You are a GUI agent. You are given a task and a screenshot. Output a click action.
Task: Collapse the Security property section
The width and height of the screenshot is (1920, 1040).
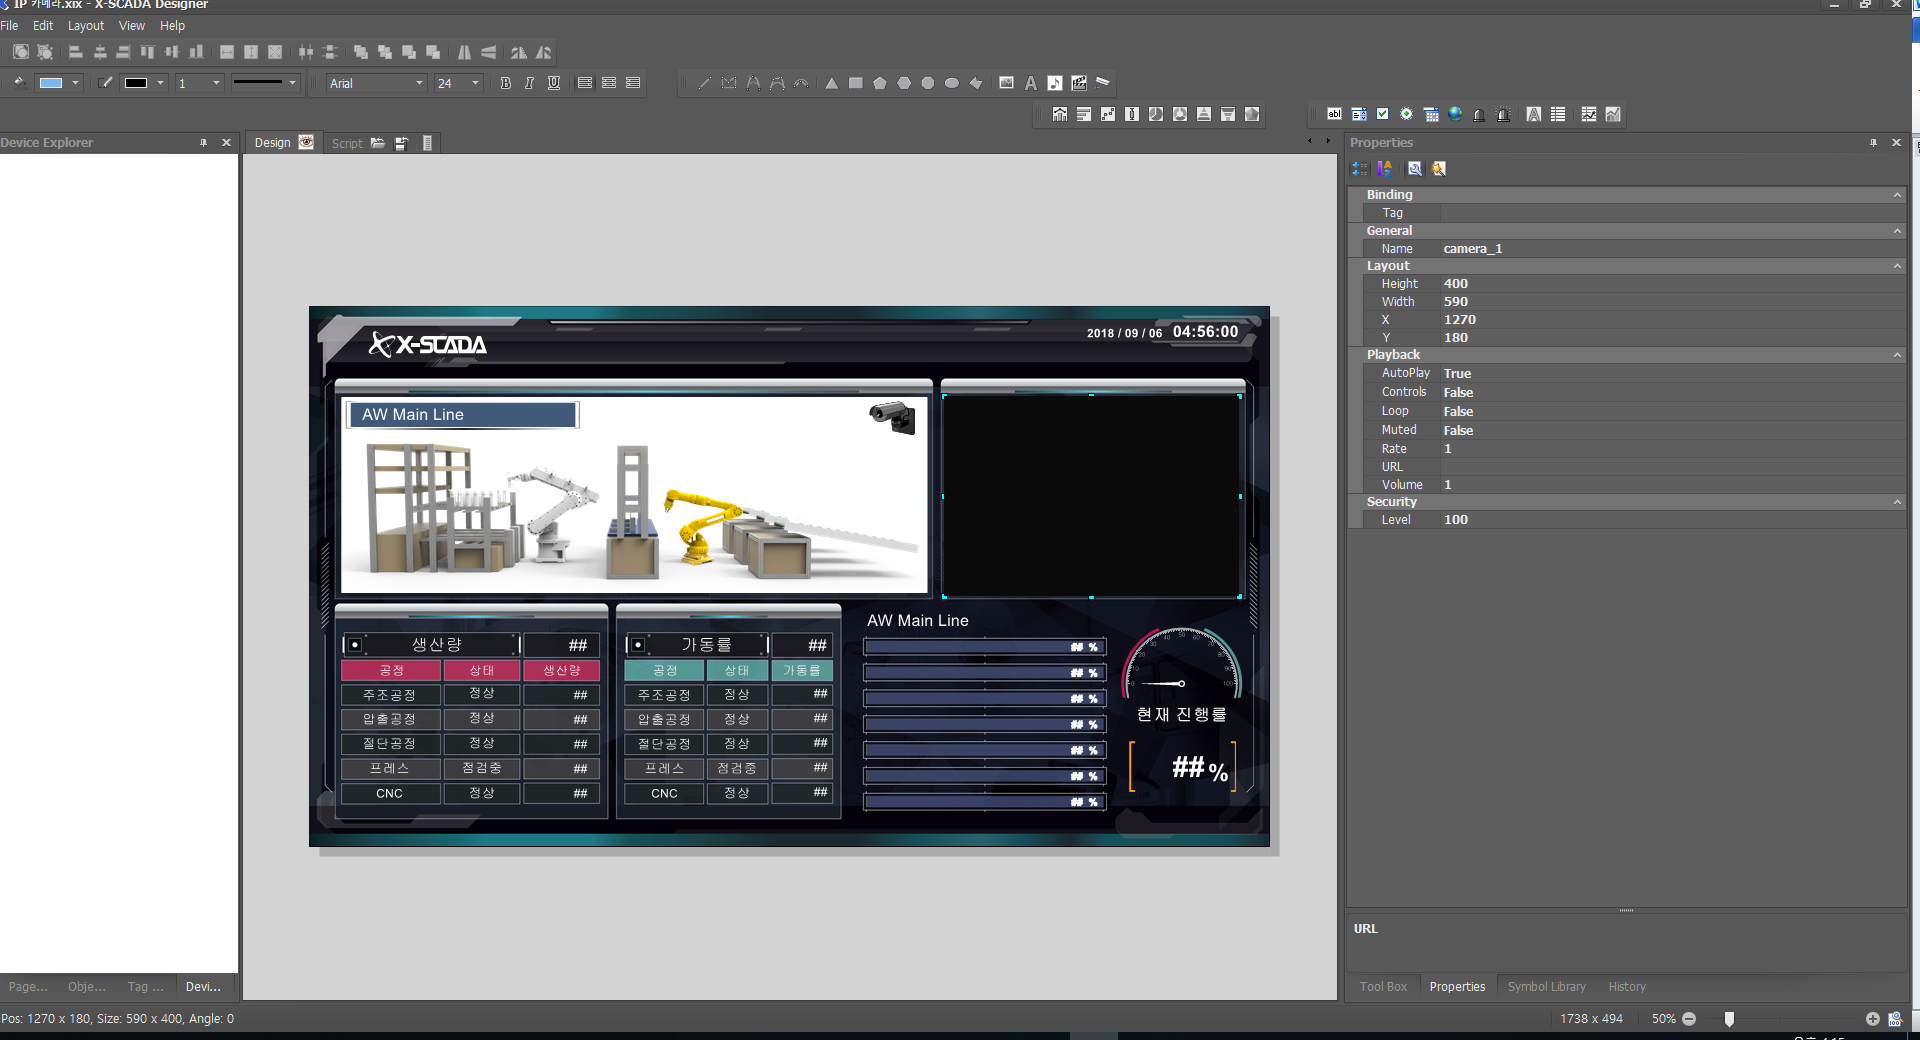1897,502
